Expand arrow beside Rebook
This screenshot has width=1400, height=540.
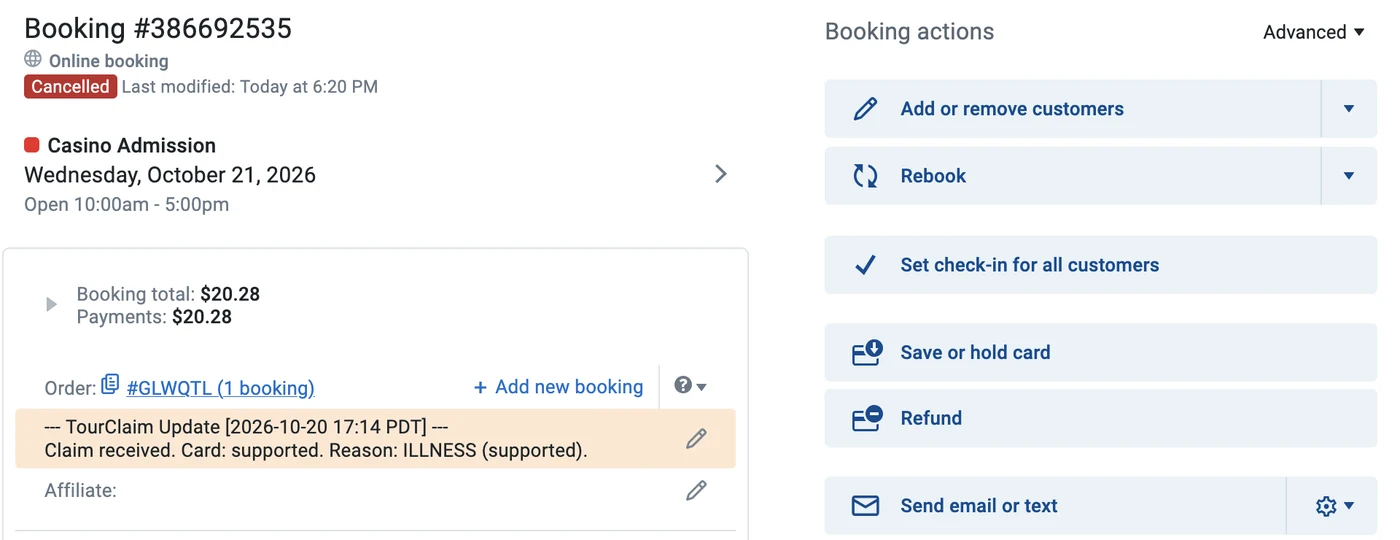[1349, 176]
